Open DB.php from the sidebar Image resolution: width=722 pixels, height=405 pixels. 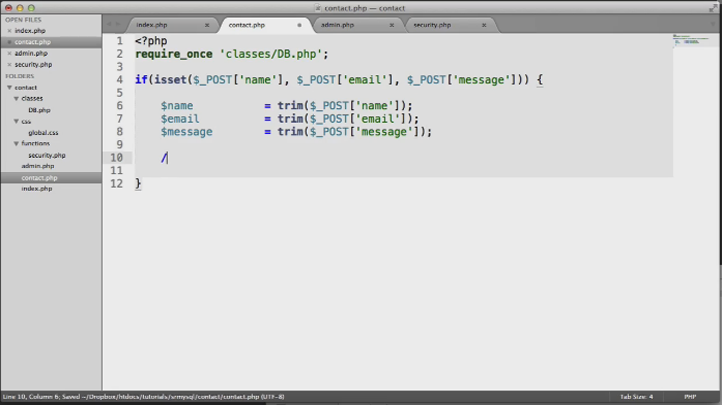point(39,110)
